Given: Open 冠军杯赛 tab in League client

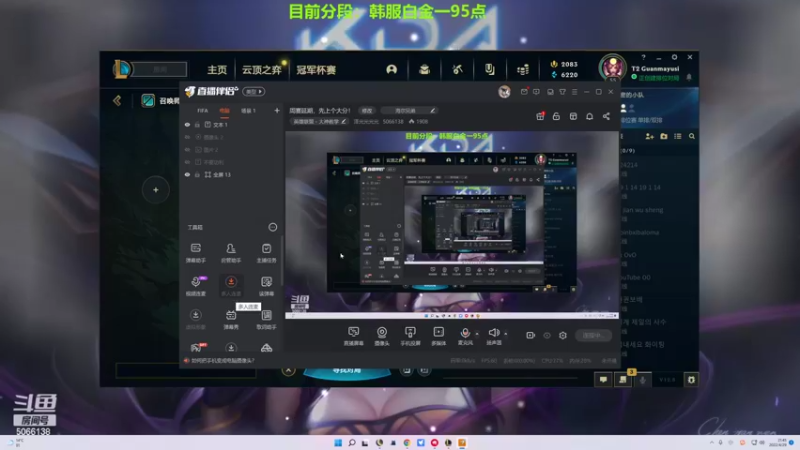Looking at the screenshot, I should tap(316, 70).
